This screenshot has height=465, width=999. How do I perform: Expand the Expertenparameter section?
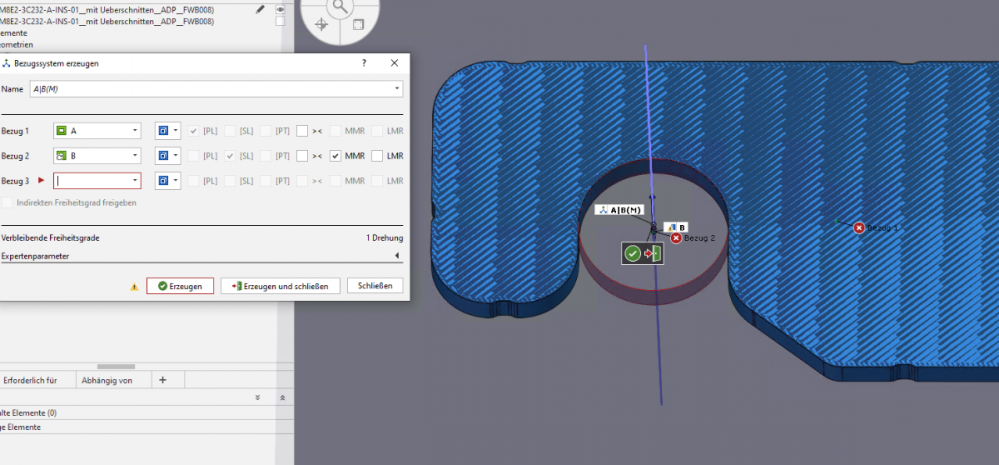[x=397, y=256]
